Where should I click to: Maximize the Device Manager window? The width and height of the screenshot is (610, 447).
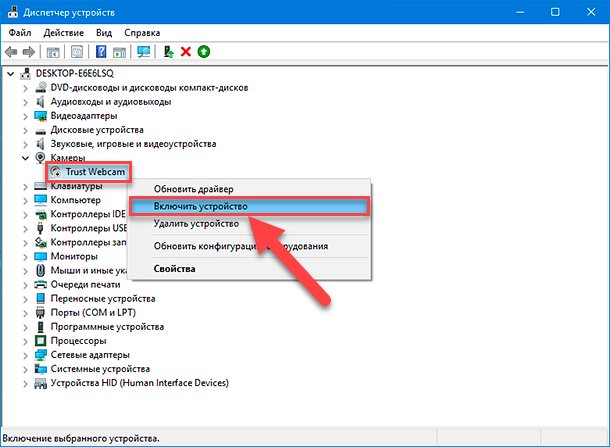tap(555, 12)
